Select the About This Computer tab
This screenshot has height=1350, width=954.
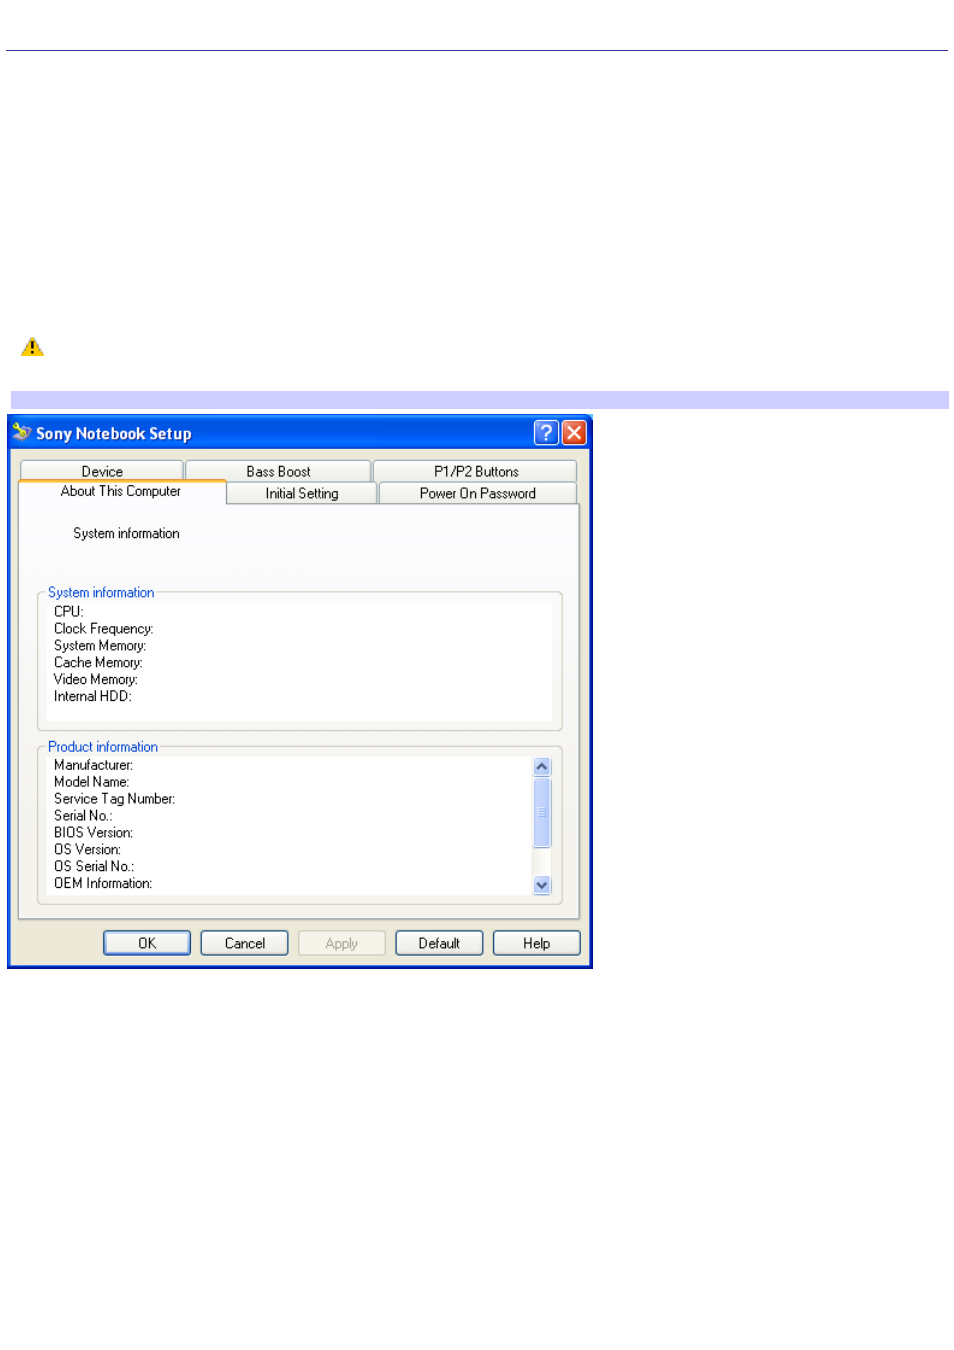click(x=121, y=491)
